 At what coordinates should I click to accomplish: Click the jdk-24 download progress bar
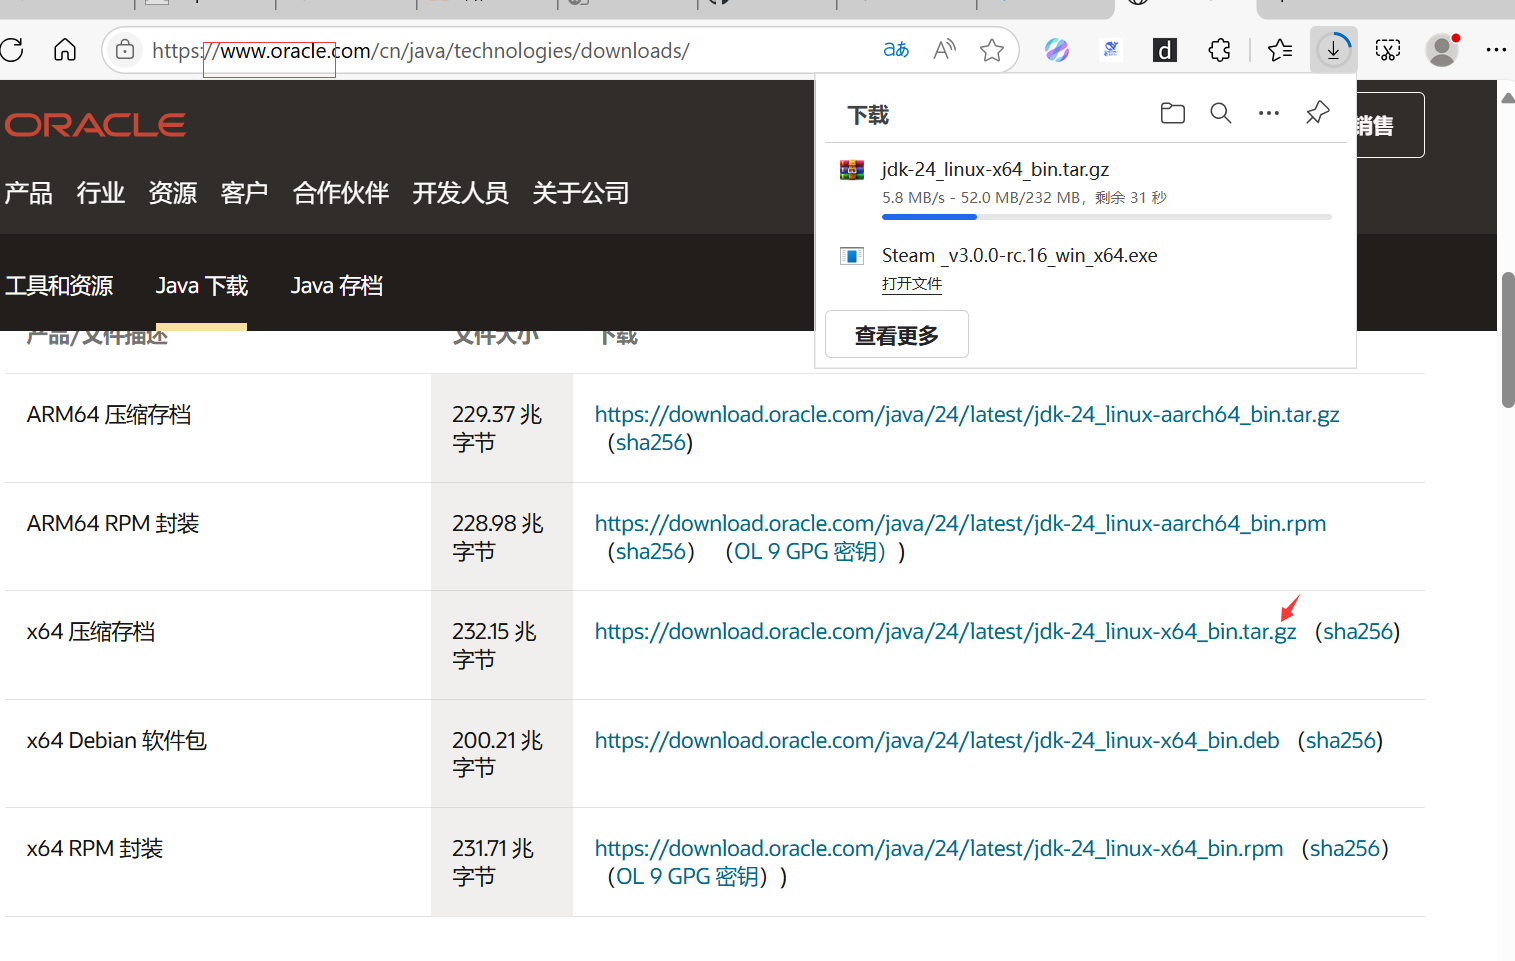tap(1107, 217)
